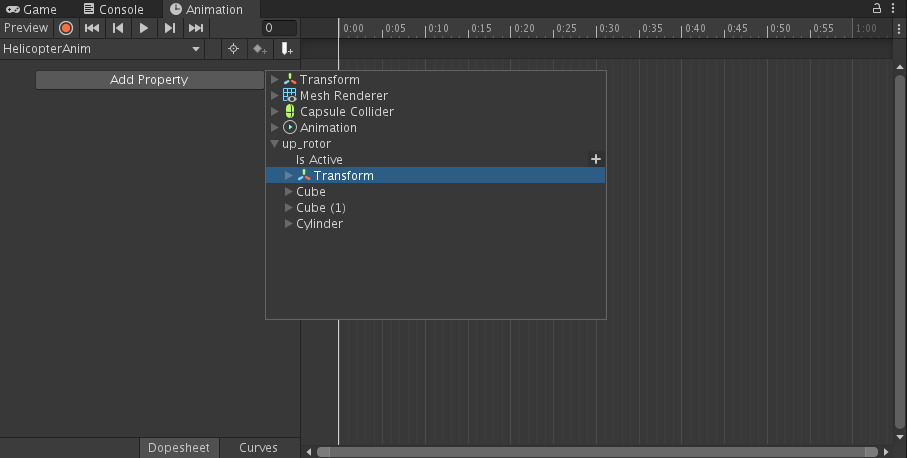Screen dimensions: 907x458
Task: Click the scroll right arrow
Action: 886,452
